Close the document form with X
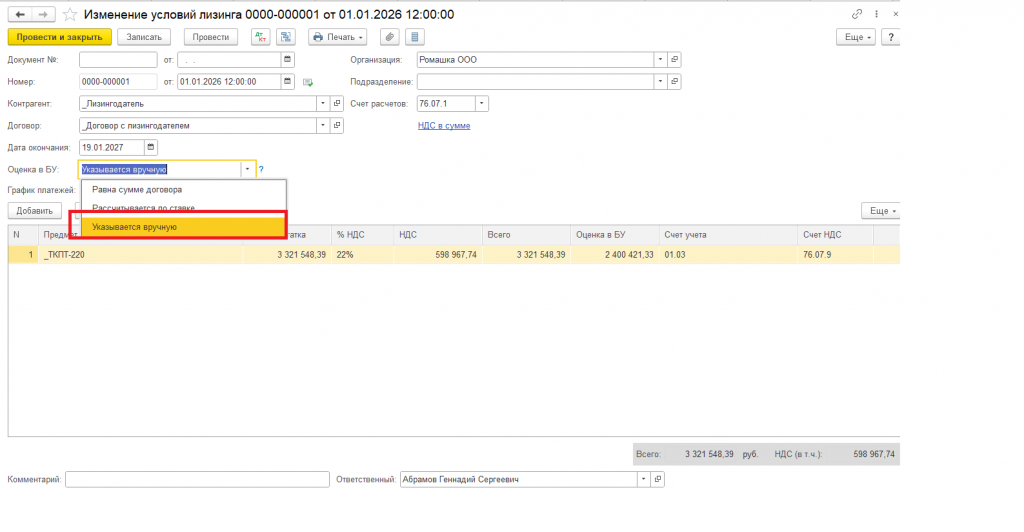The height and width of the screenshot is (532, 1024). 895,14
